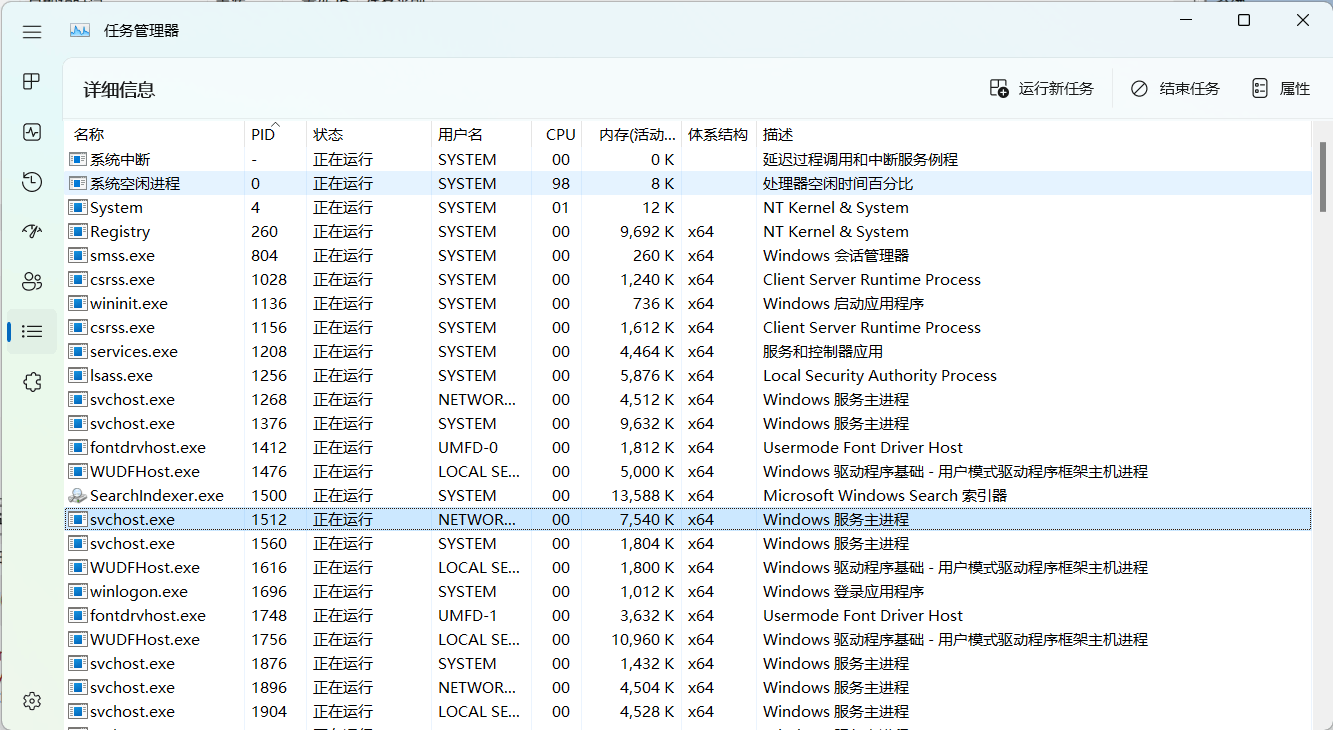Click the icon beside smss.exe
This screenshot has height=730, width=1333.
[x=78, y=256]
